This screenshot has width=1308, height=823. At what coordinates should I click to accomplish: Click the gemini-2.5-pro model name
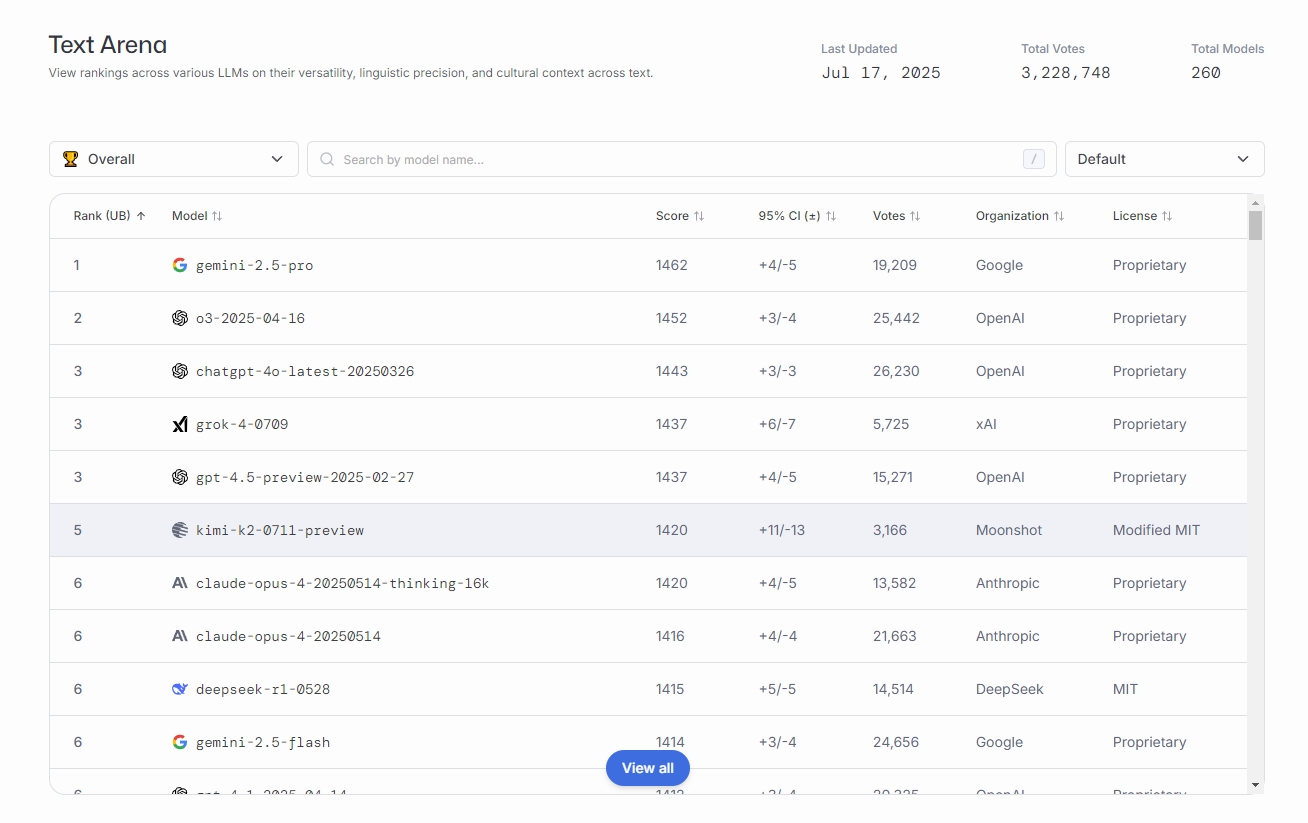pyautogui.click(x=254, y=265)
